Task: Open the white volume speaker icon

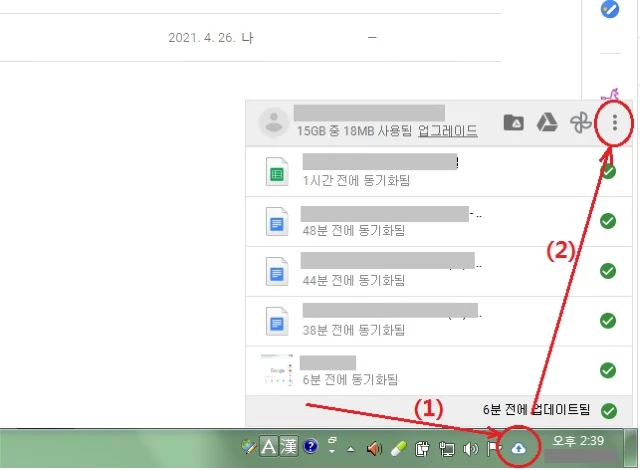Action: (x=470, y=449)
